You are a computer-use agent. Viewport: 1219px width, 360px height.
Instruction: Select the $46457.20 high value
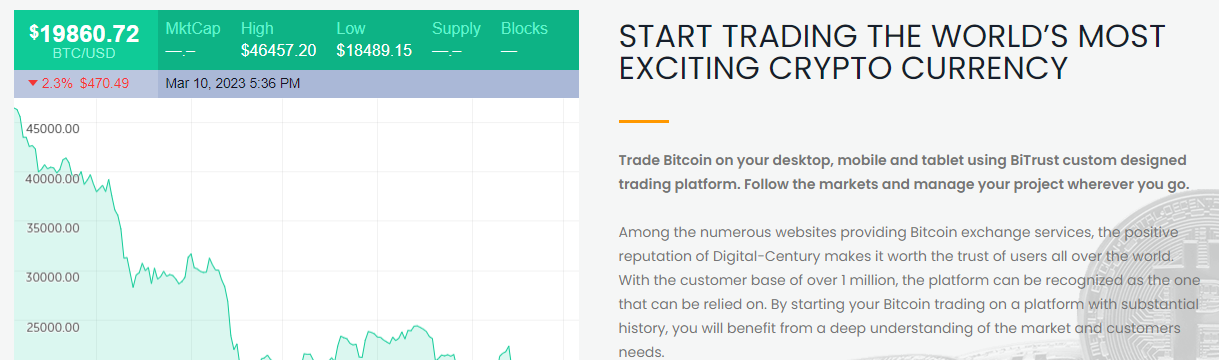279,50
